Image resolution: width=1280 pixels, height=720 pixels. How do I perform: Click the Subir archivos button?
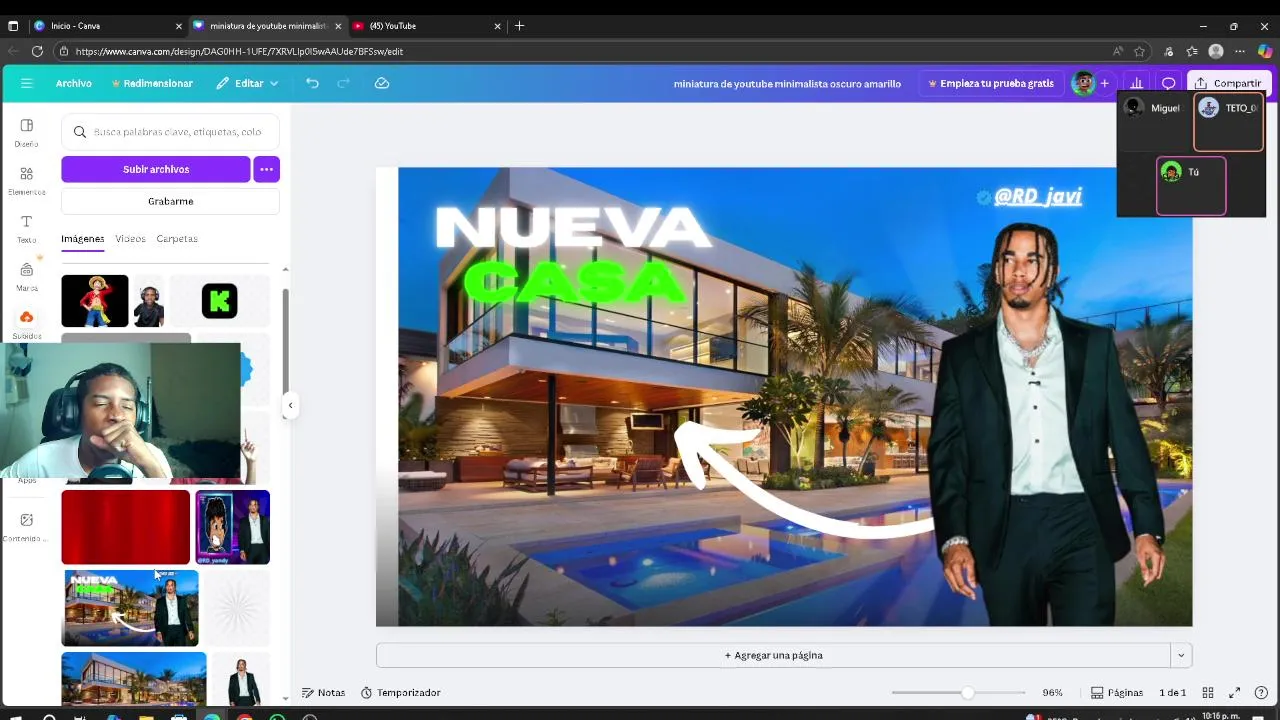pos(156,169)
